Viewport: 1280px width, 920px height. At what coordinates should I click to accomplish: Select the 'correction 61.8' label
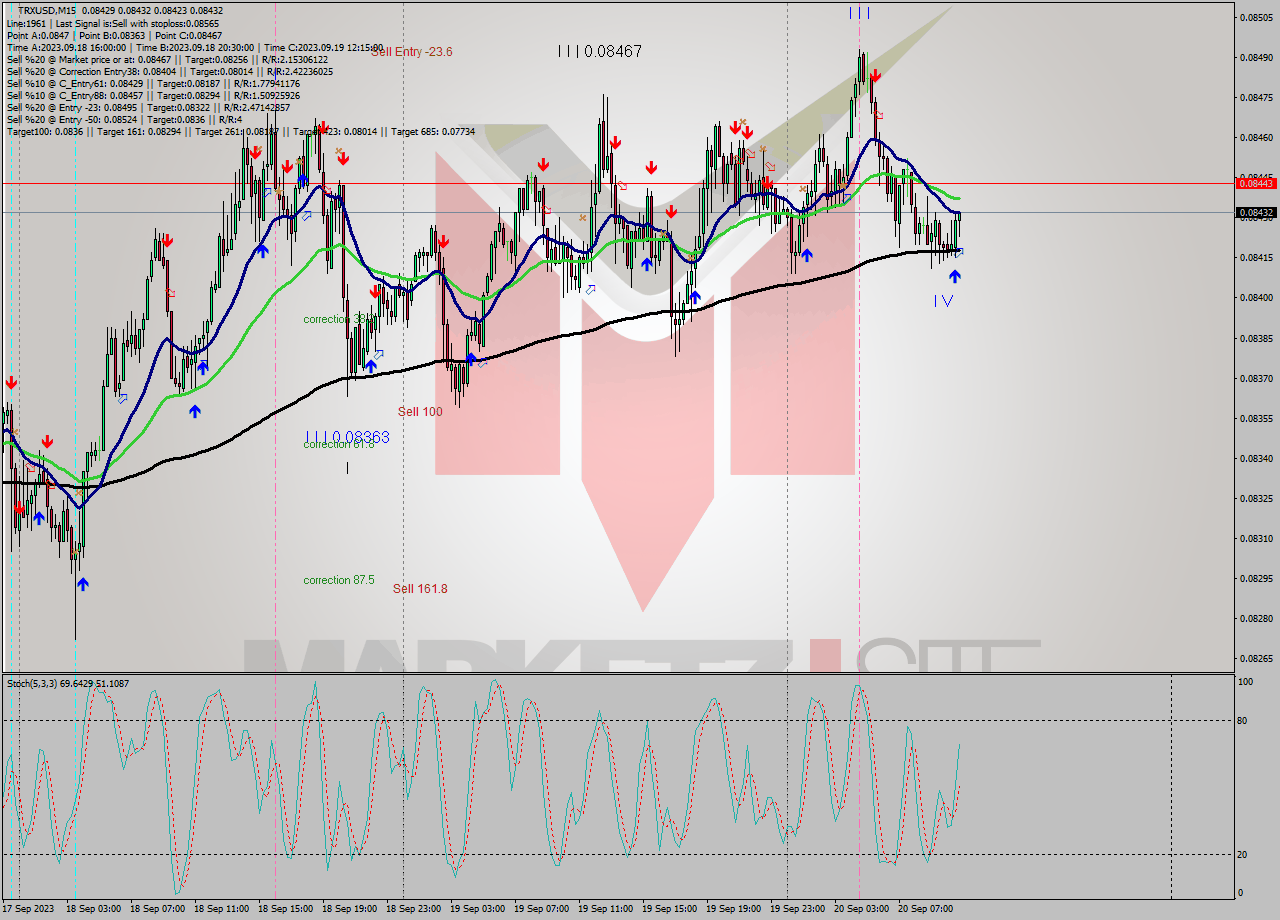339,444
